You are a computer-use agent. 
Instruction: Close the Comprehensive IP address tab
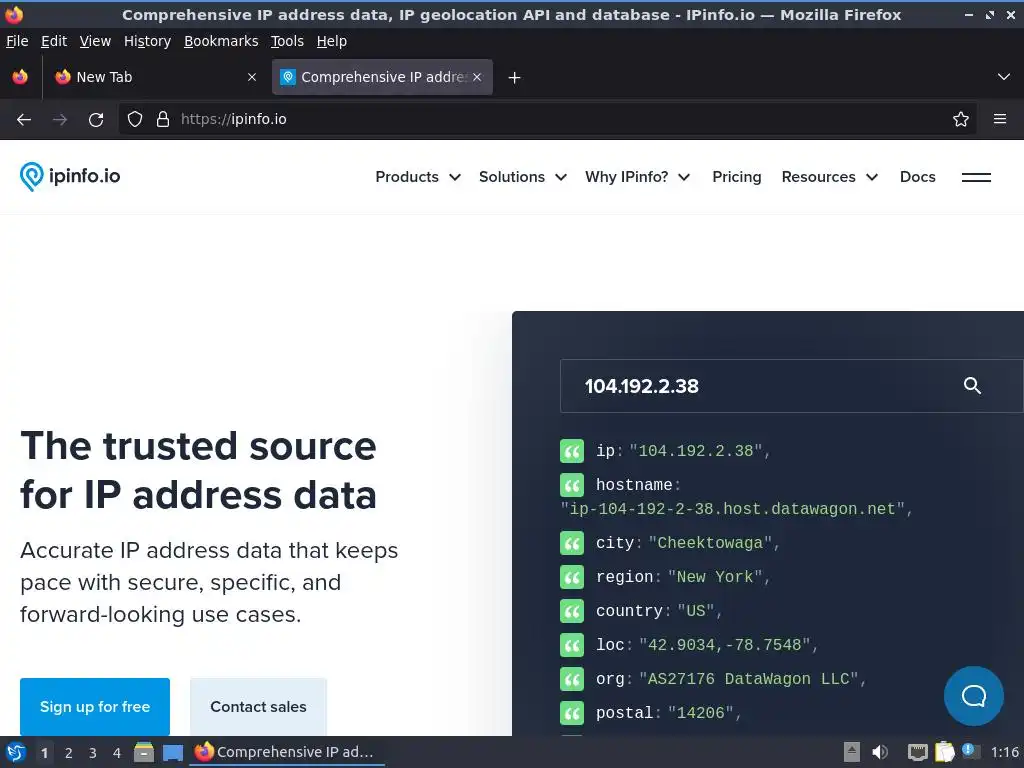(x=477, y=77)
